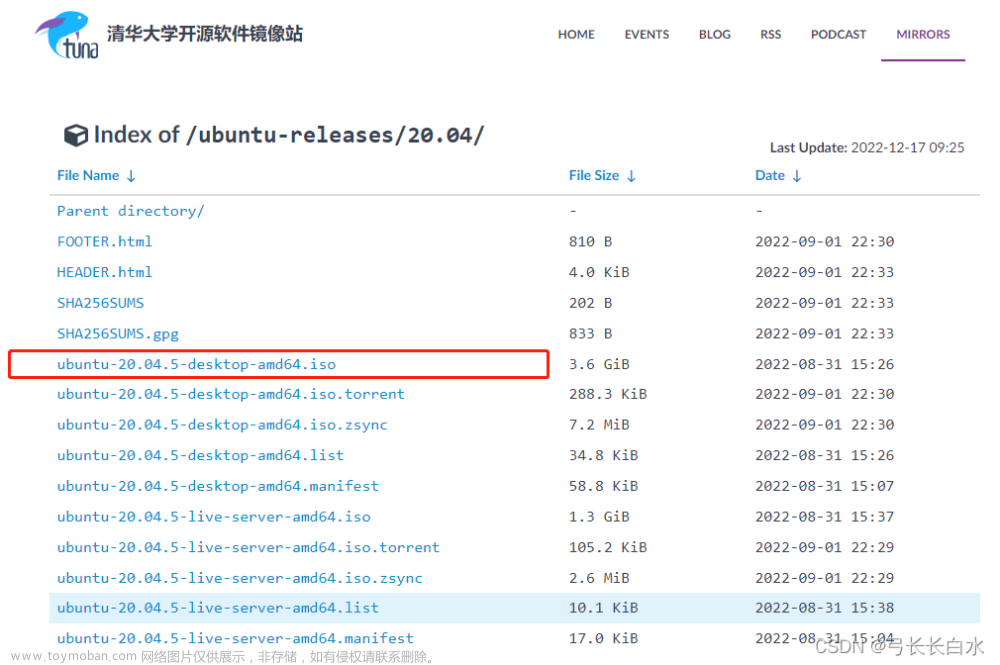1000x665 pixels.
Task: Open the SHA256SUMS file
Action: tap(100, 302)
